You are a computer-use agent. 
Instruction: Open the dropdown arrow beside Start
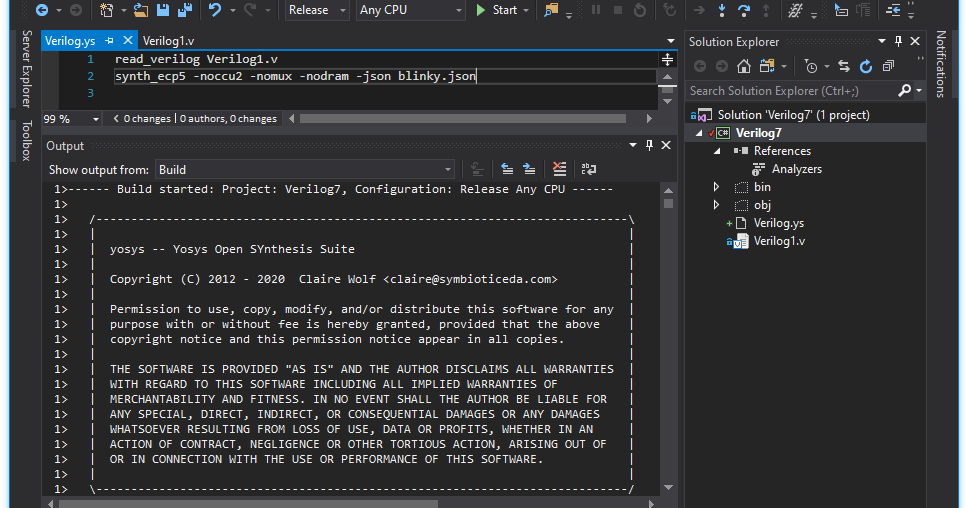526,10
